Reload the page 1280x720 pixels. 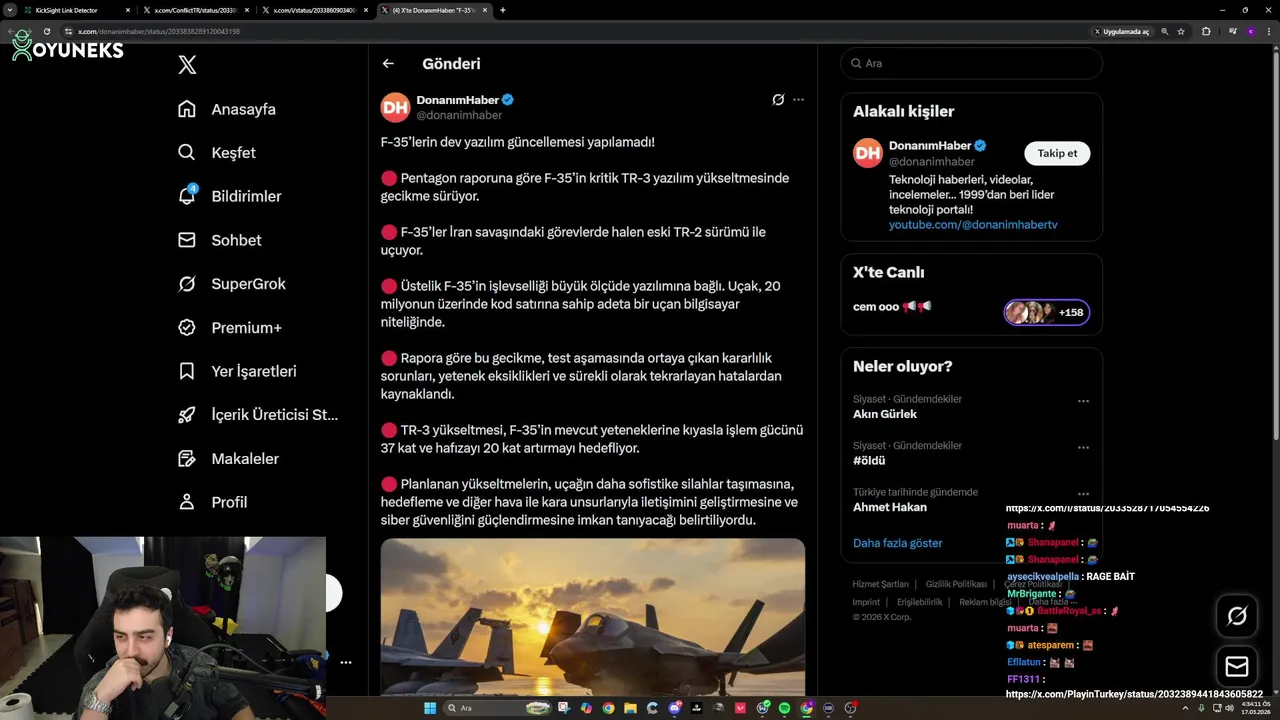point(46,31)
